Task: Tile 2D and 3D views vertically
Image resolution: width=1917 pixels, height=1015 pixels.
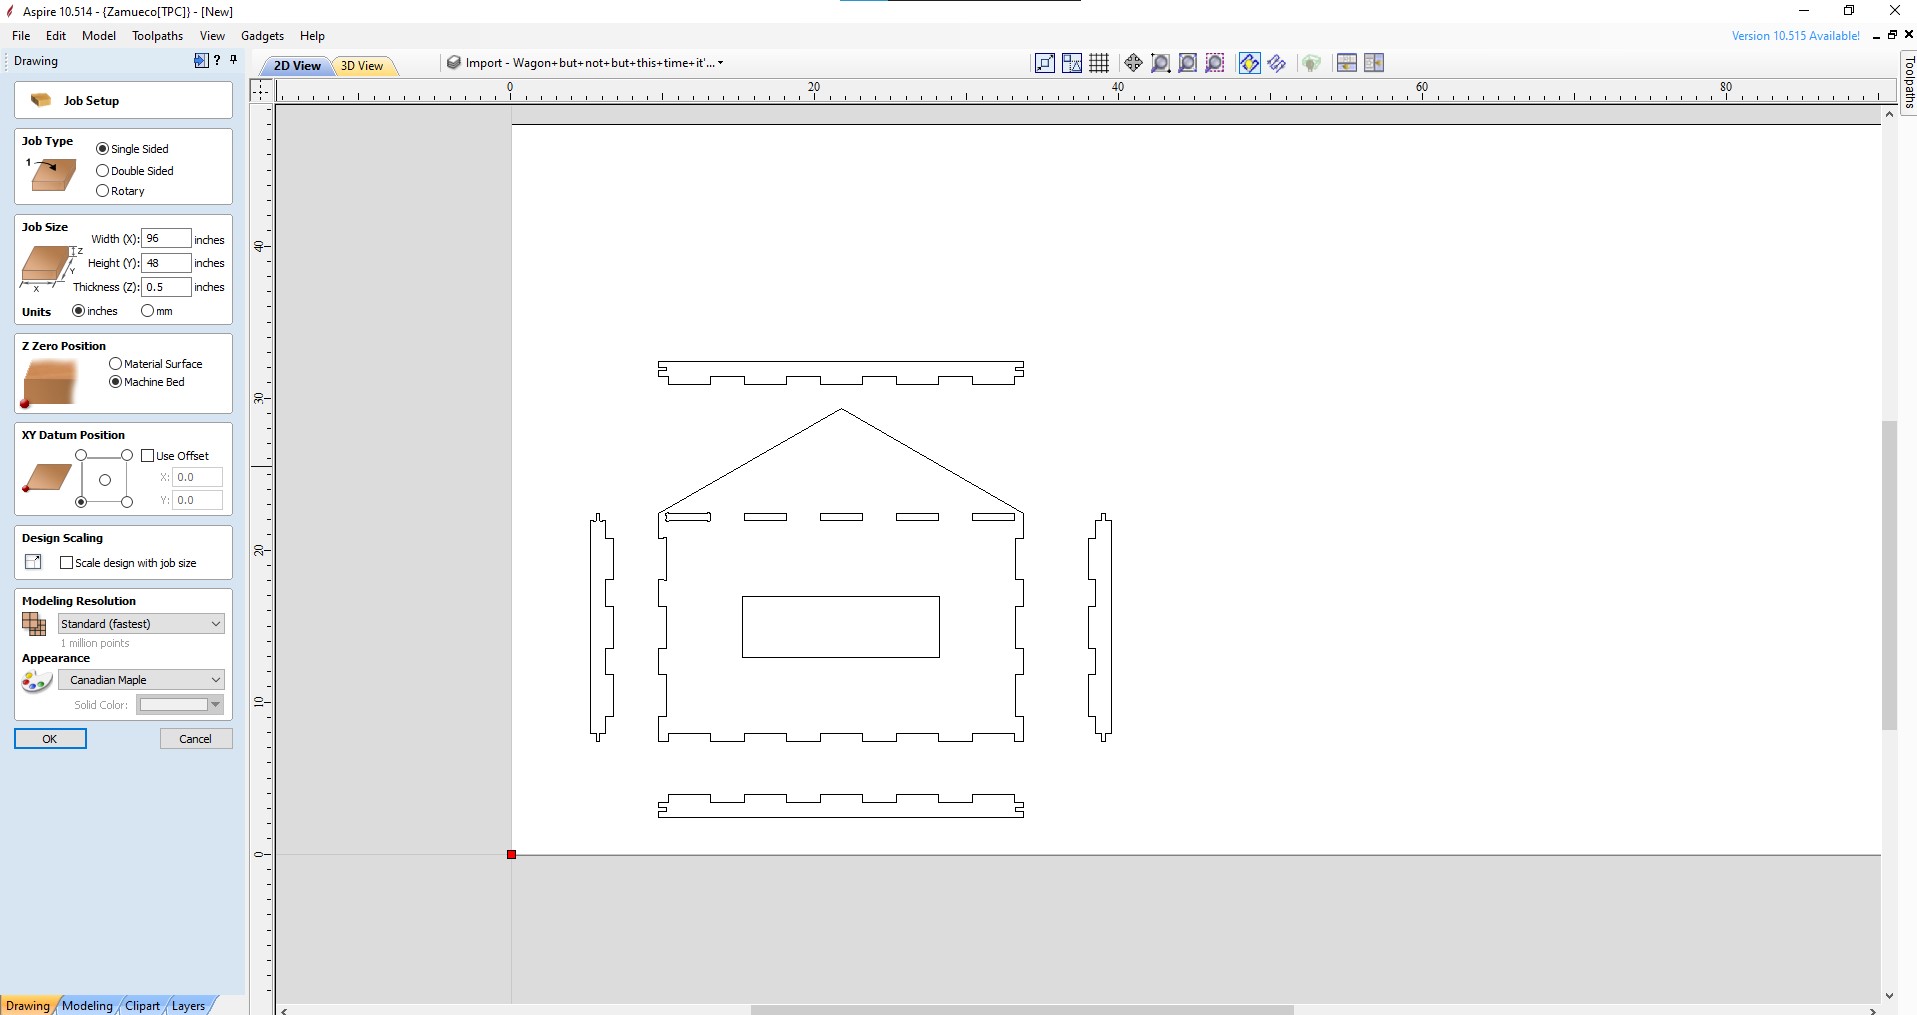Action: [x=1373, y=63]
